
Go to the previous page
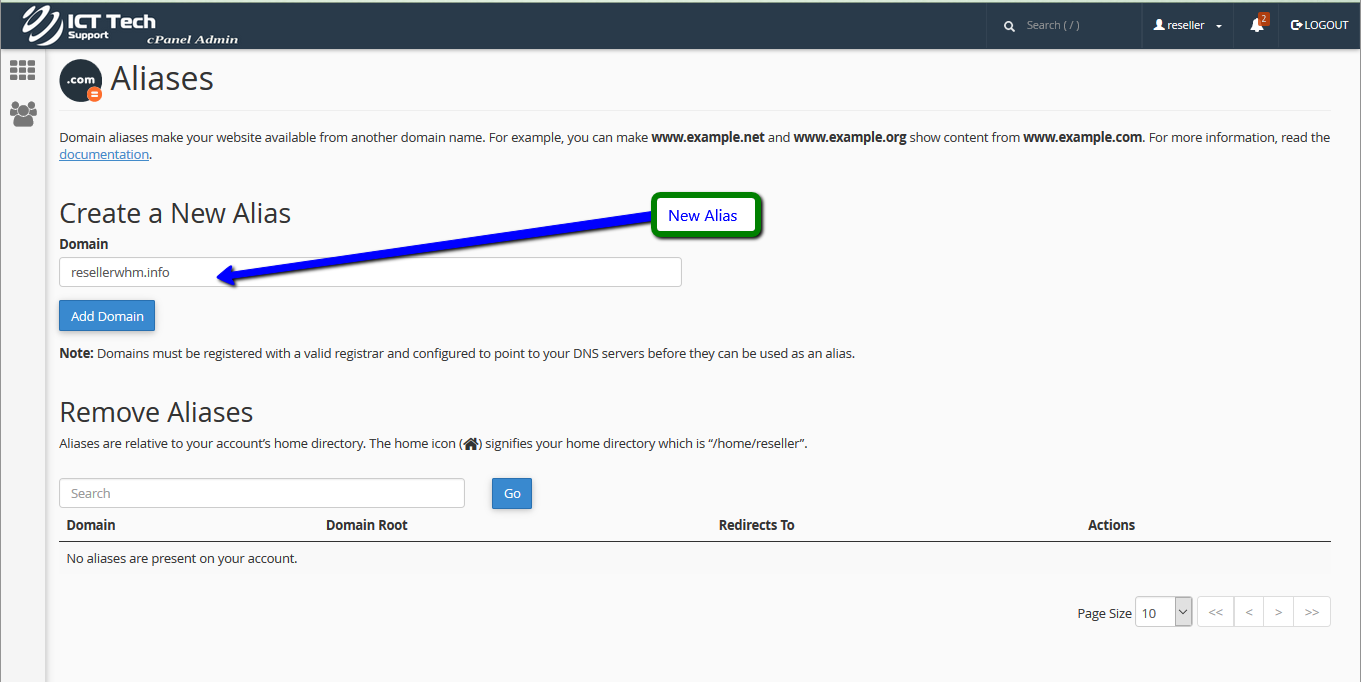tap(1248, 612)
